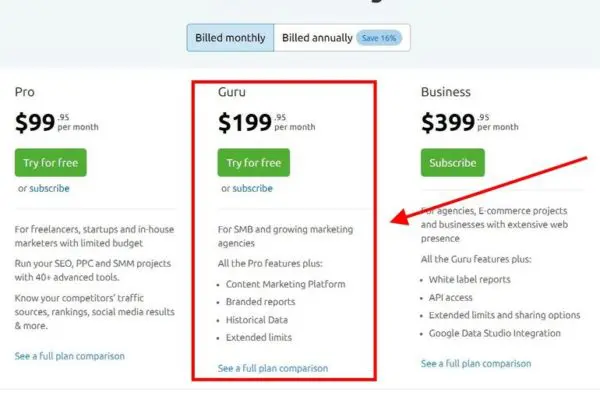Open Business plan's full comparison link

click(476, 364)
